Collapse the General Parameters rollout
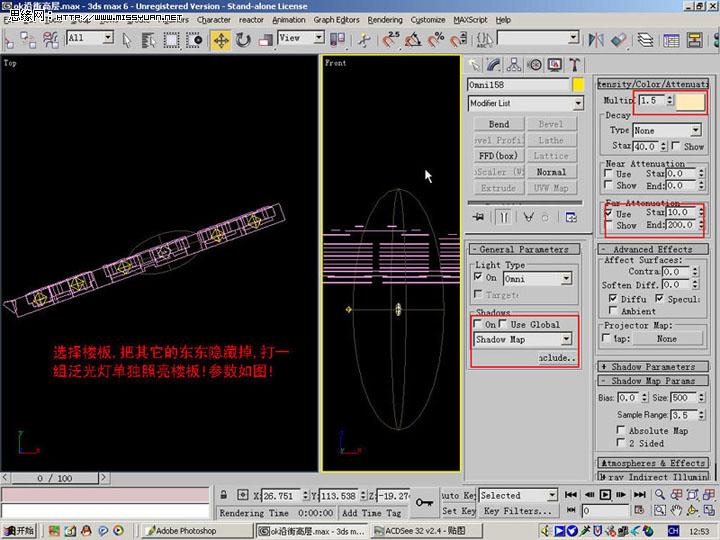 coord(524,249)
